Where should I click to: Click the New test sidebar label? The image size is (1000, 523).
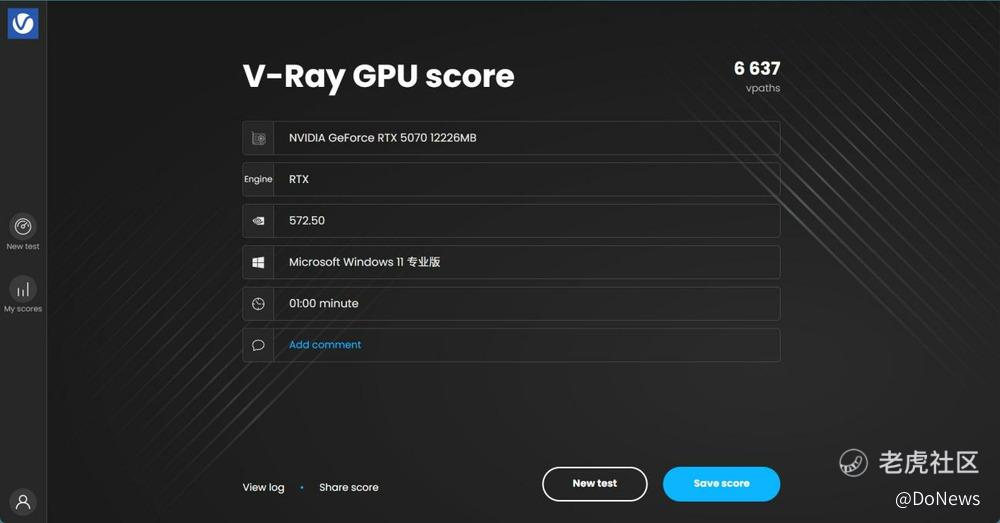(23, 246)
